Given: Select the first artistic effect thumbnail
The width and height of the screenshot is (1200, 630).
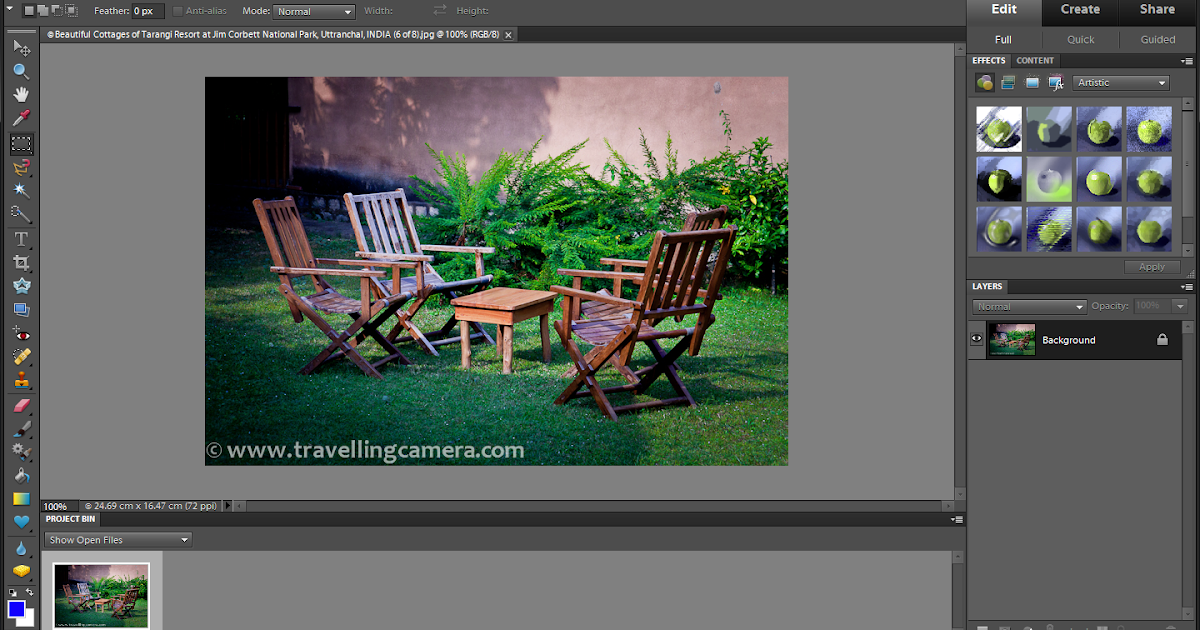Looking at the screenshot, I should [x=998, y=129].
